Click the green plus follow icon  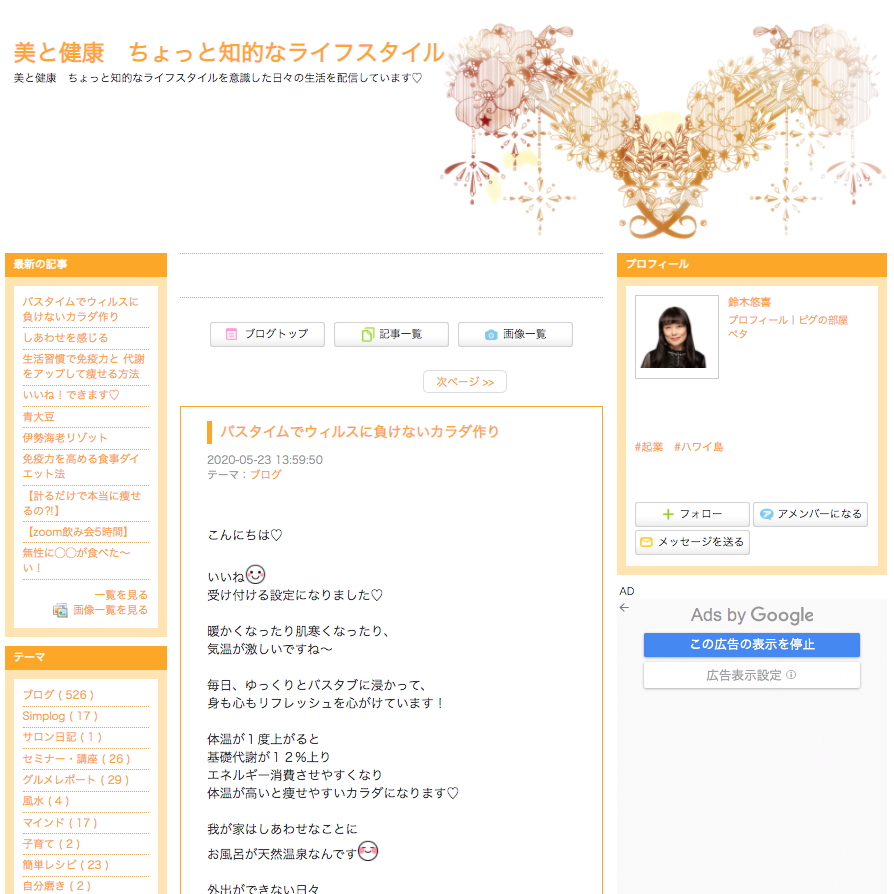pyautogui.click(x=668, y=514)
